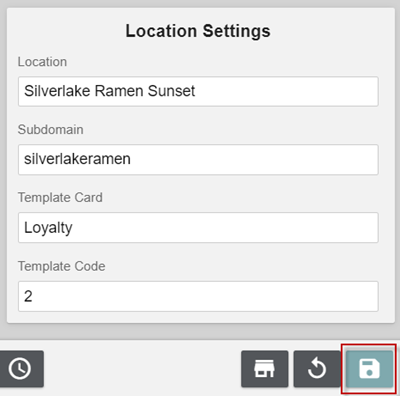Click the 'Loyalty' template card text
400x396 pixels.
click(48, 228)
